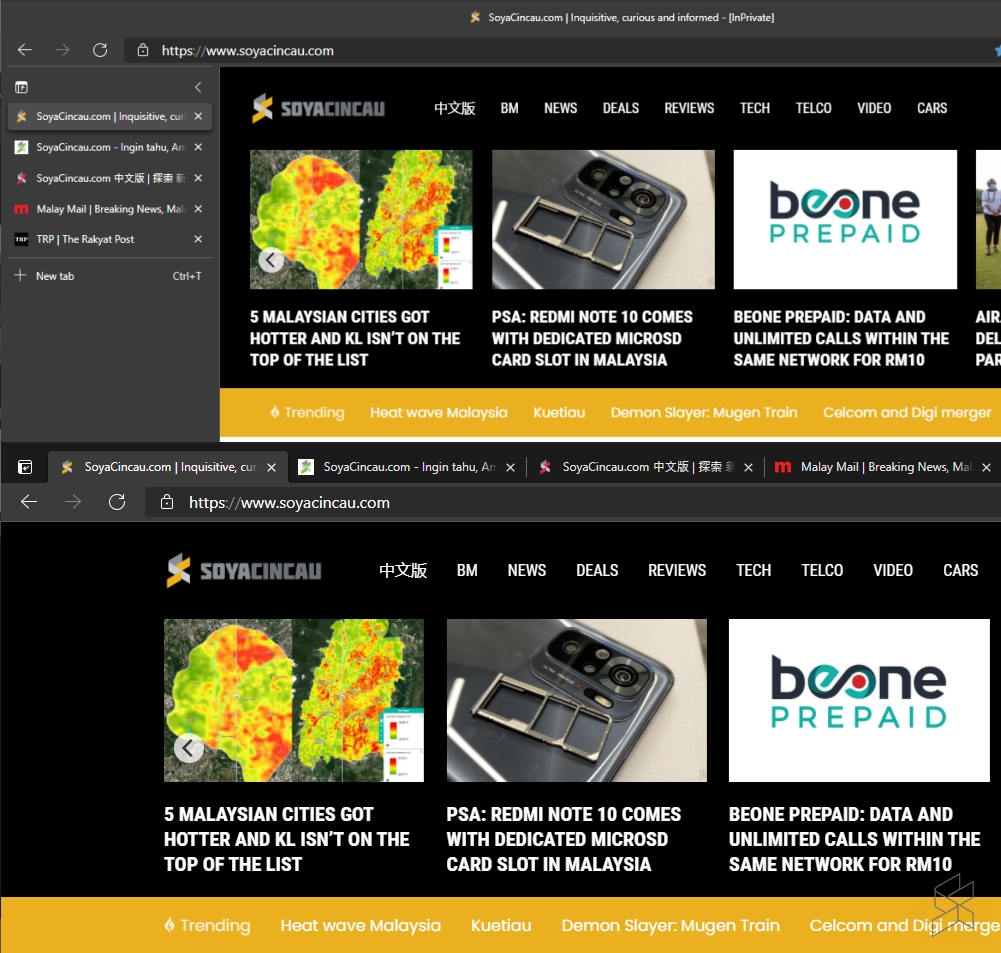Viewport: 1001px width, 953px height.
Task: Click the back arrow in the top browser toolbar
Action: (x=25, y=50)
